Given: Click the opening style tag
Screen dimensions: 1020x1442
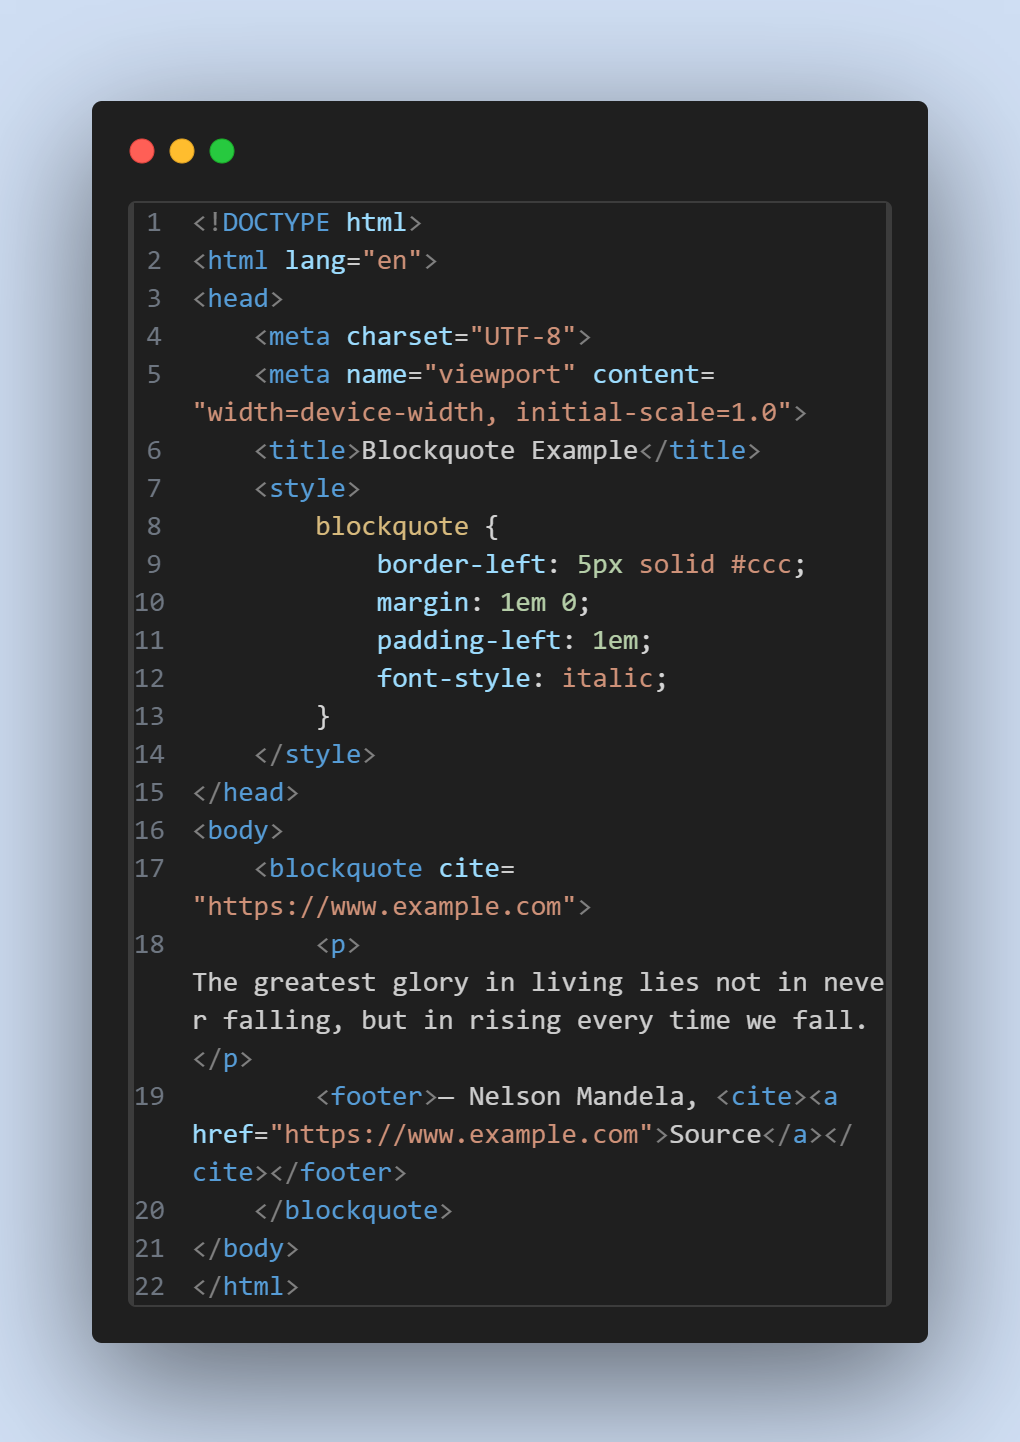Looking at the screenshot, I should [307, 488].
